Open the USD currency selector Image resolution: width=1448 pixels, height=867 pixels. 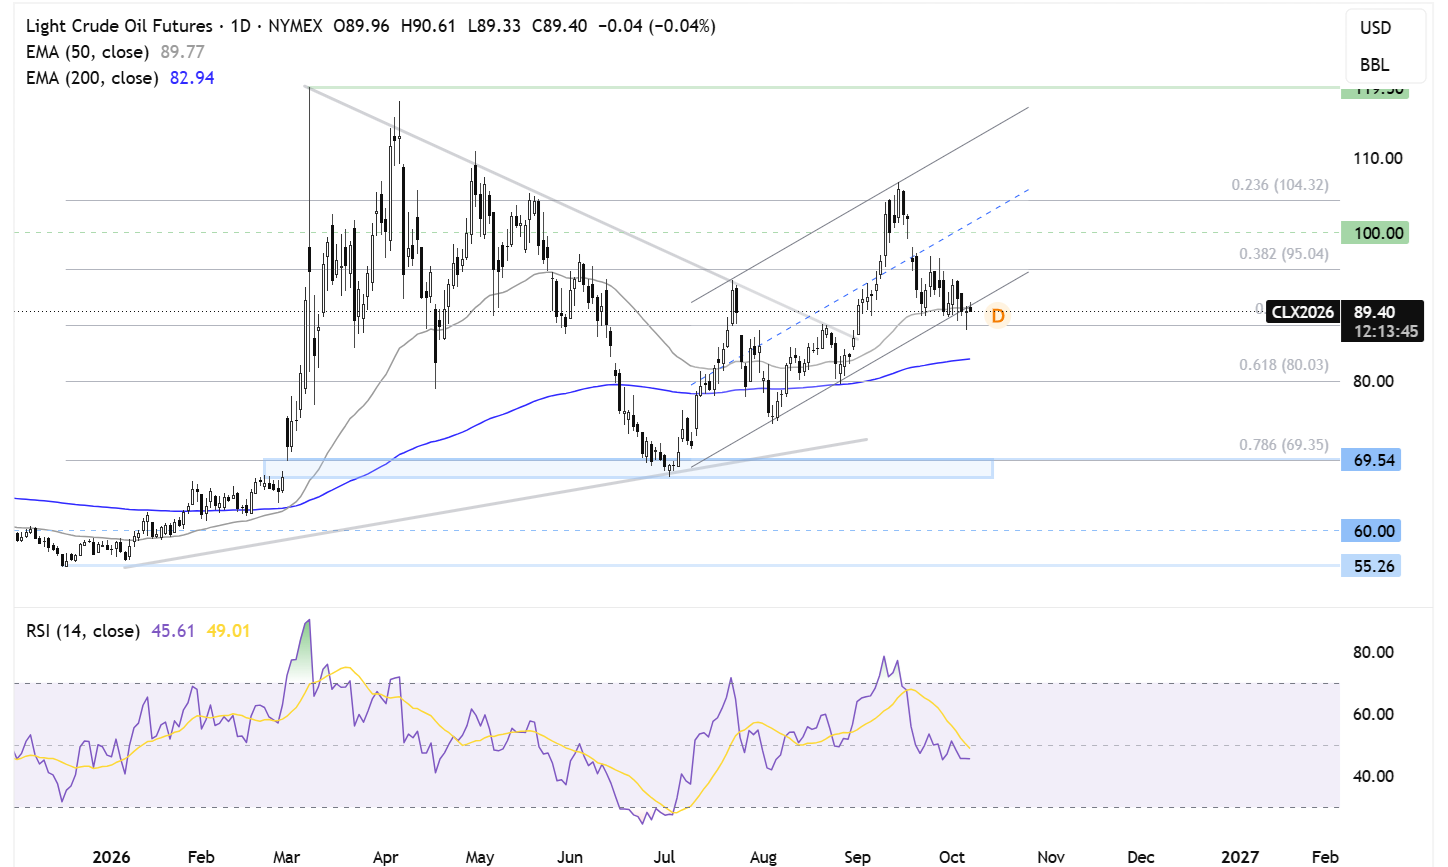[x=1375, y=28]
